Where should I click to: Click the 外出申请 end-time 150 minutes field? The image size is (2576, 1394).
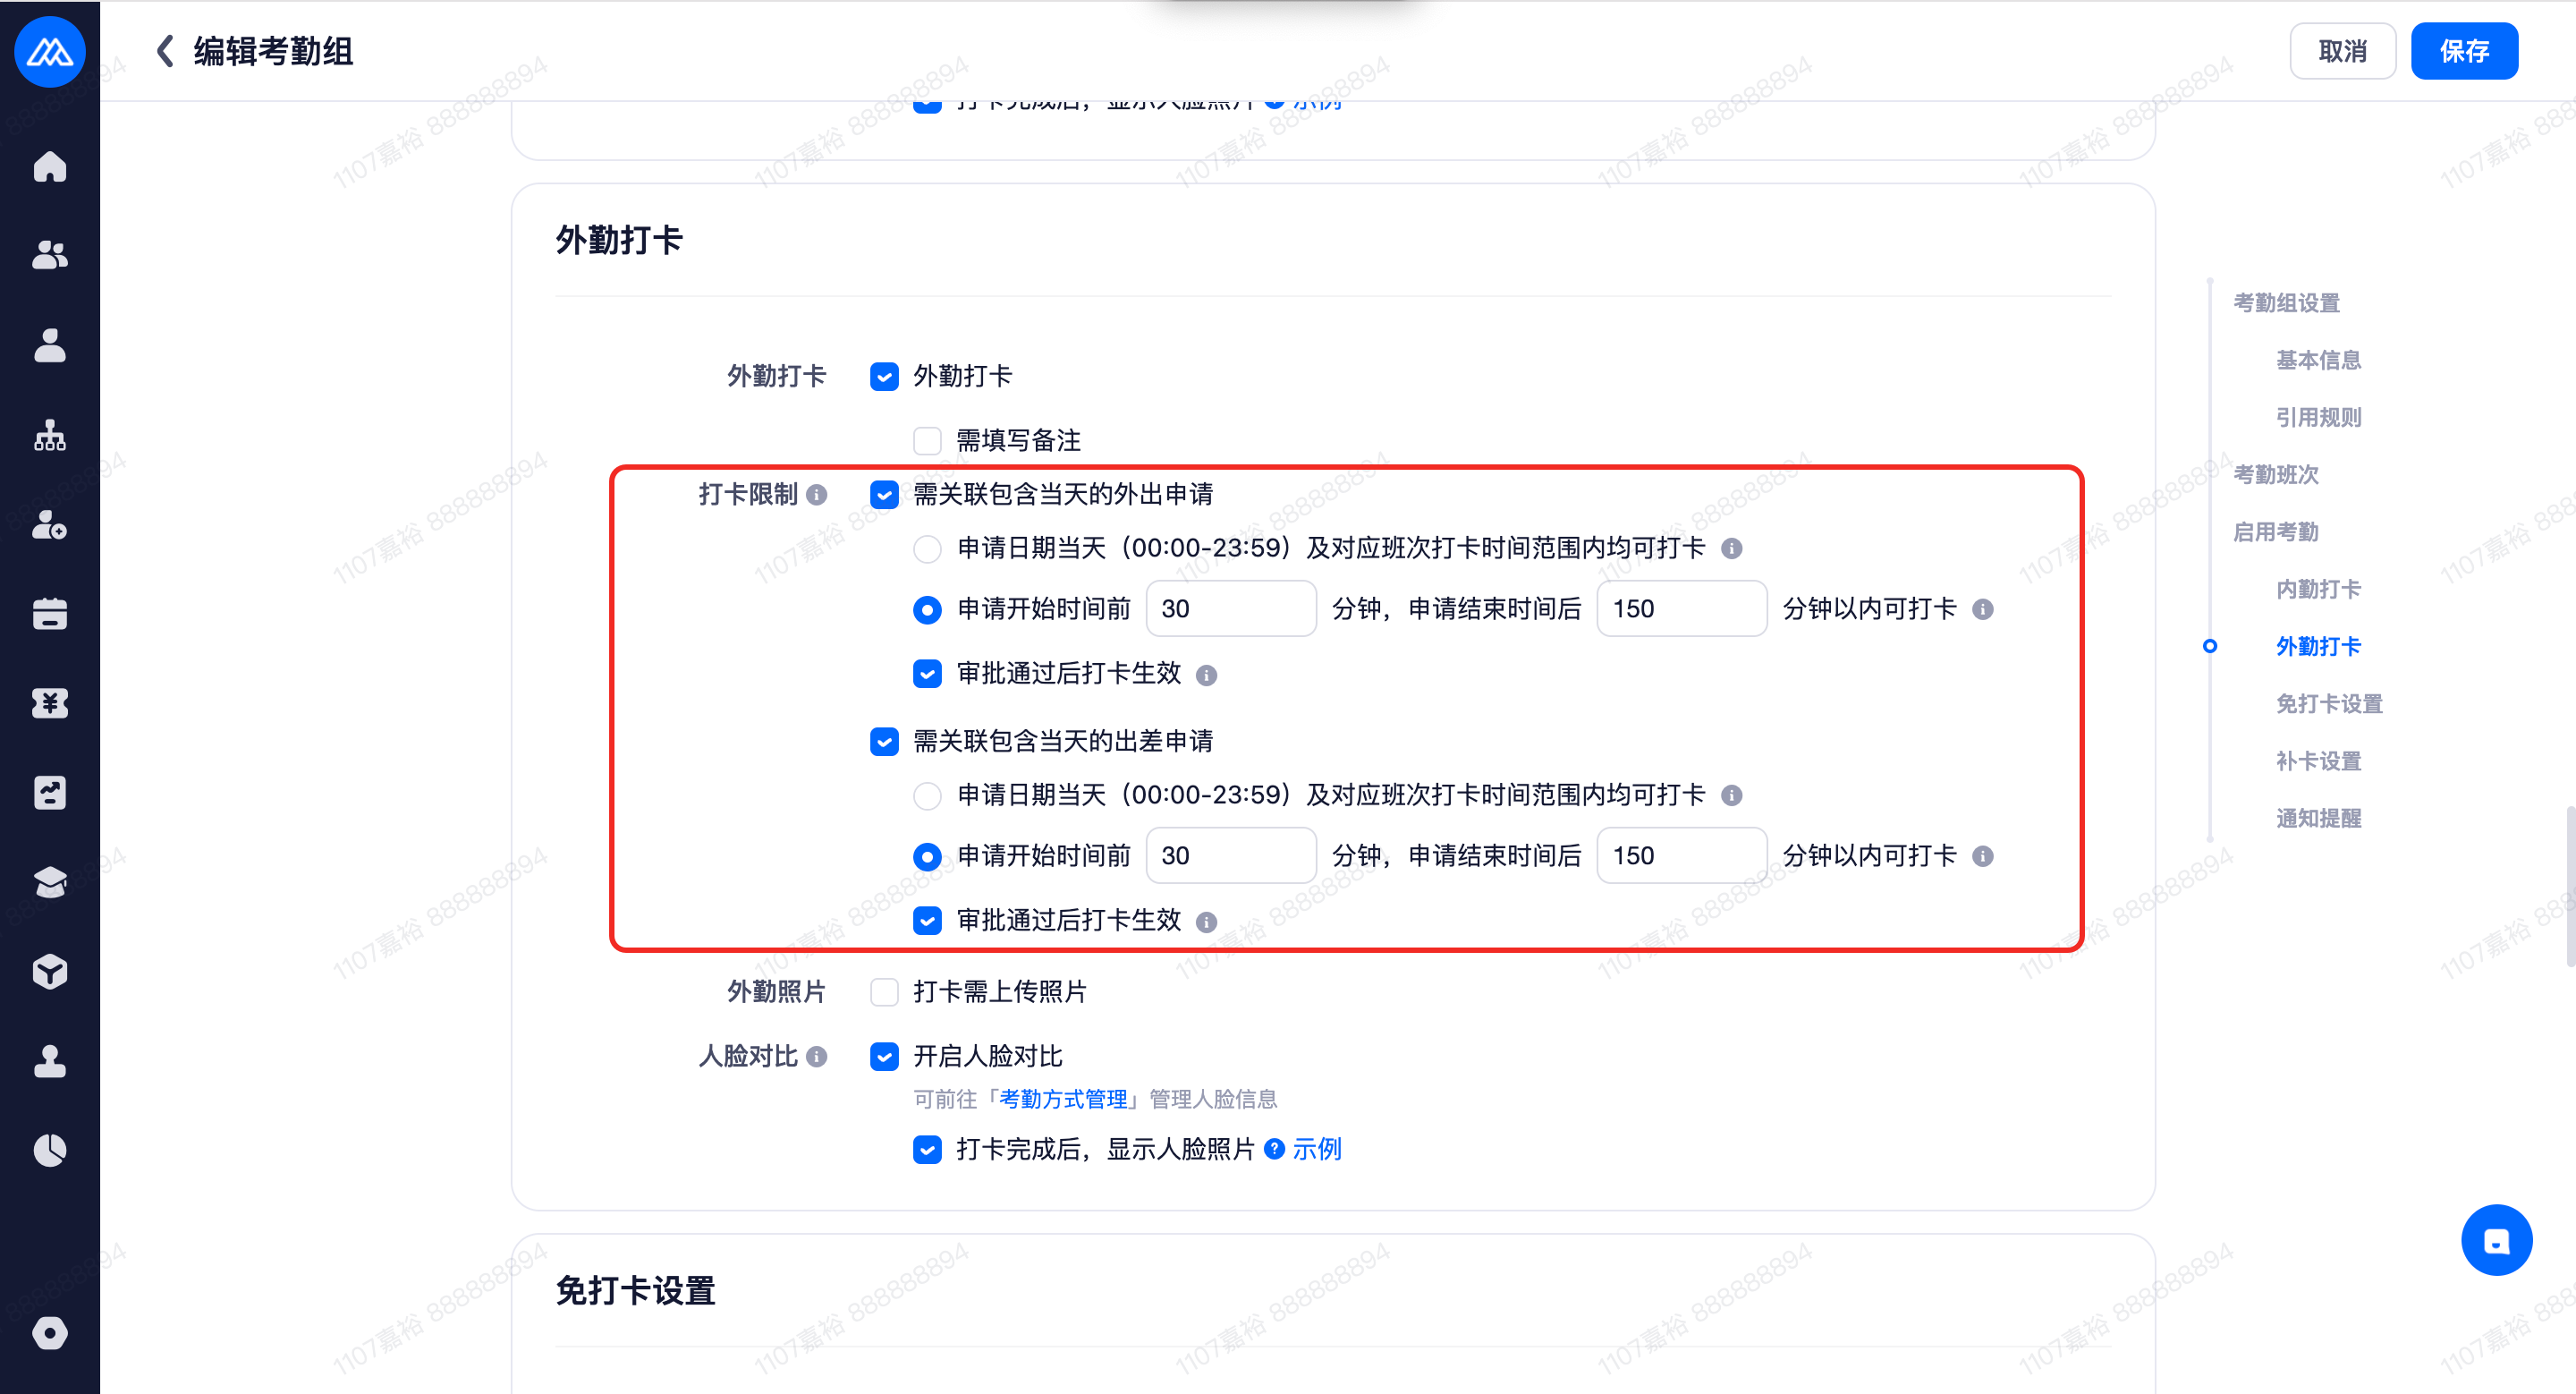pyautogui.click(x=1681, y=609)
